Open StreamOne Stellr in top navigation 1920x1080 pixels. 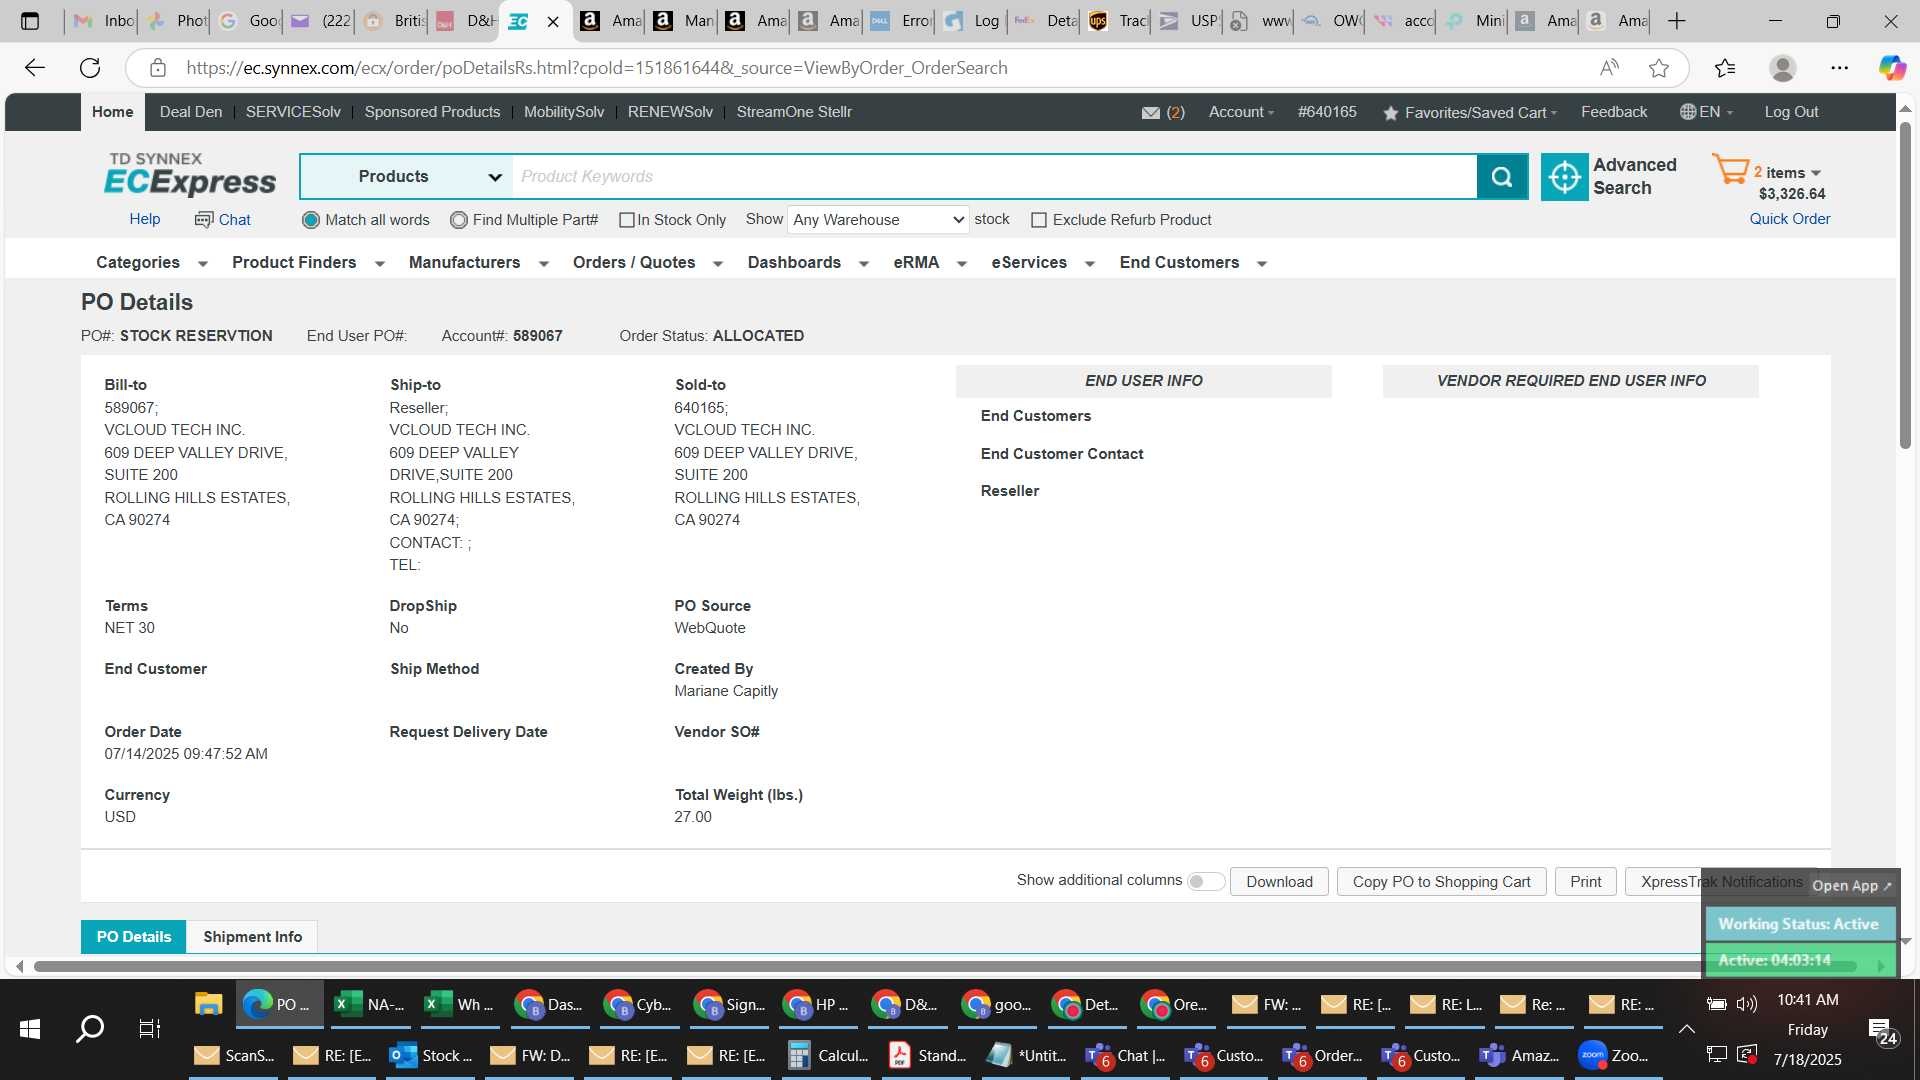794,113
